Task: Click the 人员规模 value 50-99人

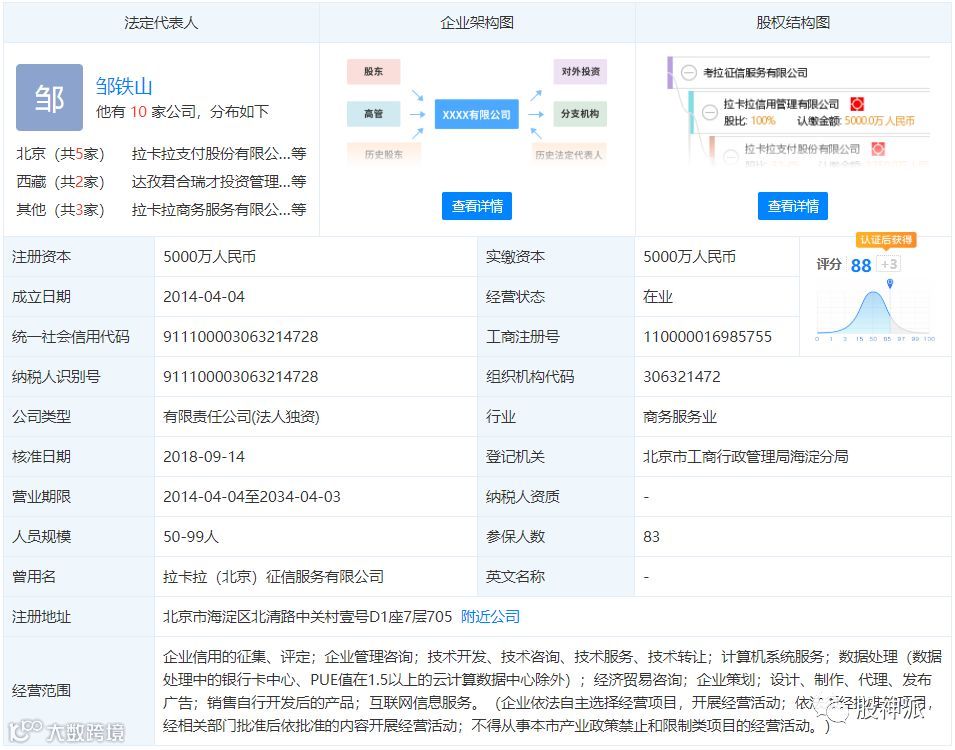Action: coord(191,537)
